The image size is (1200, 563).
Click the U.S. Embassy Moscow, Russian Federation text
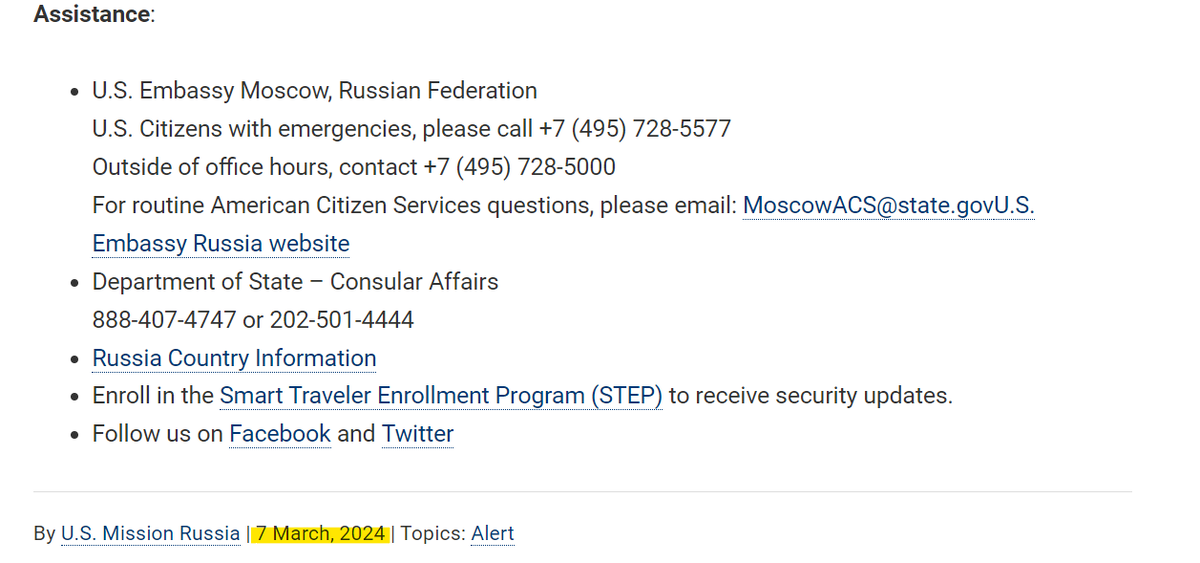315,91
